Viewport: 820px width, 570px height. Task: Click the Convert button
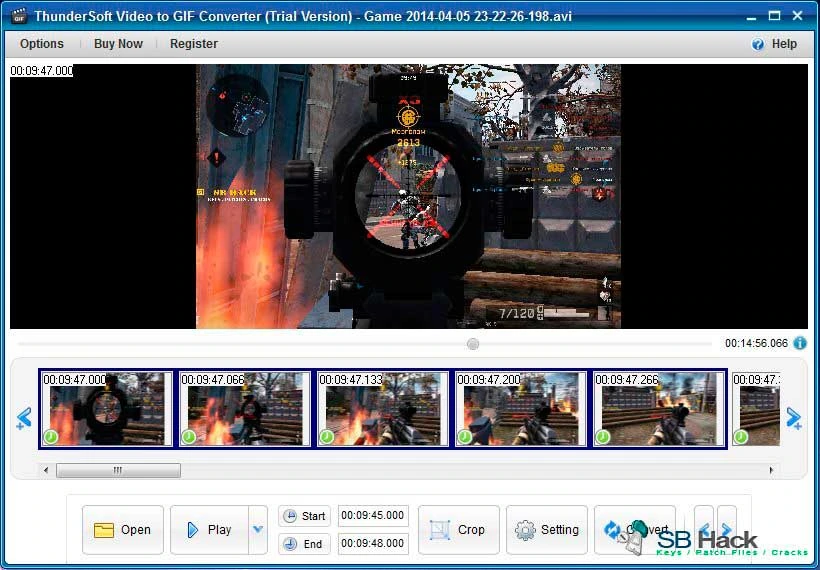(635, 530)
